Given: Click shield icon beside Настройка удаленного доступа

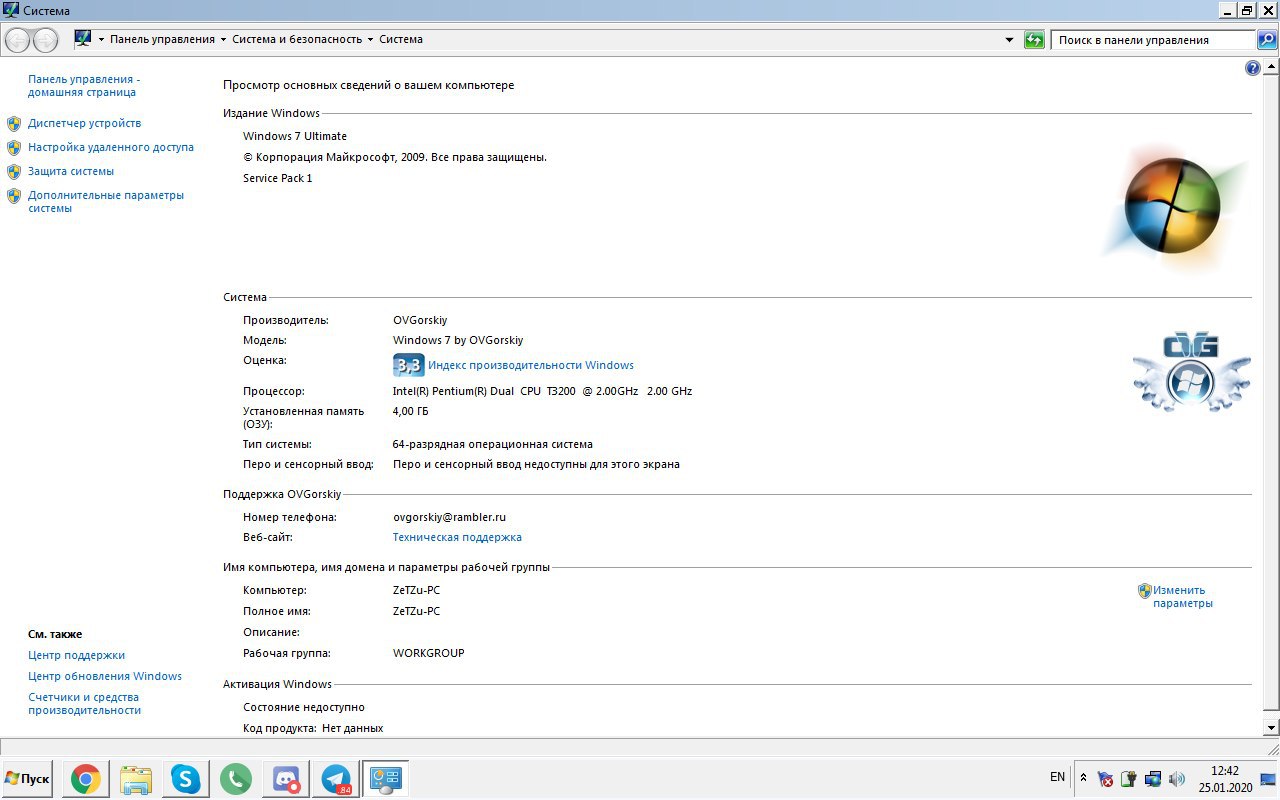Looking at the screenshot, I should coord(14,148).
